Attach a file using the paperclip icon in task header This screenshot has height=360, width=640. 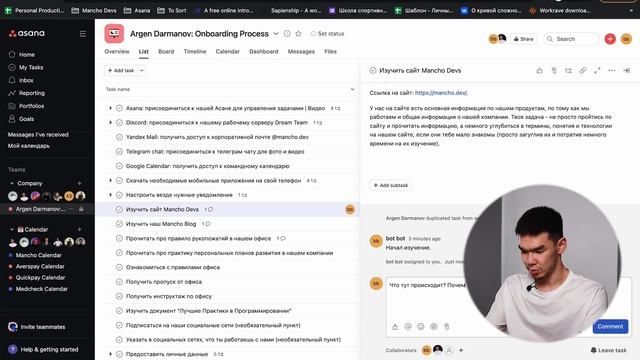[554, 71]
